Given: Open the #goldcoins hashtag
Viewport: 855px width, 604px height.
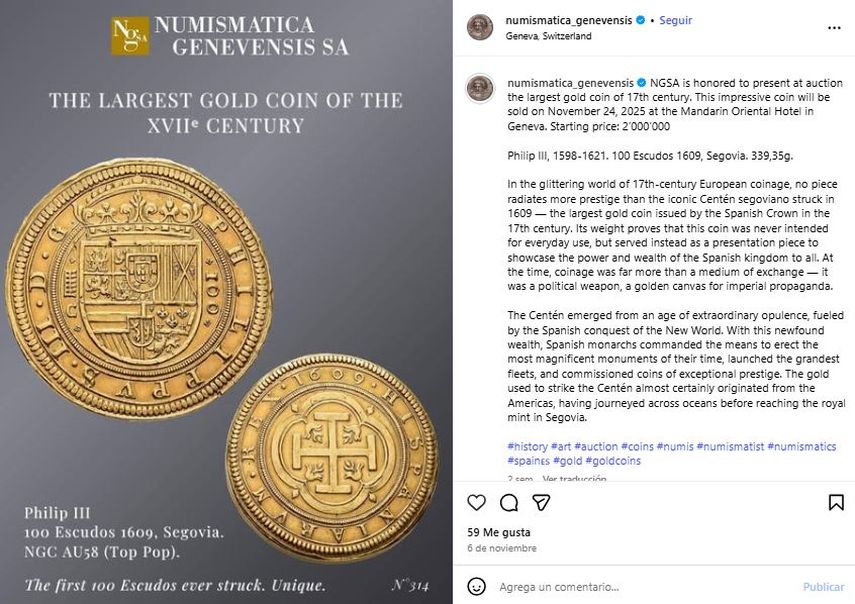Looking at the screenshot, I should click(x=615, y=461).
